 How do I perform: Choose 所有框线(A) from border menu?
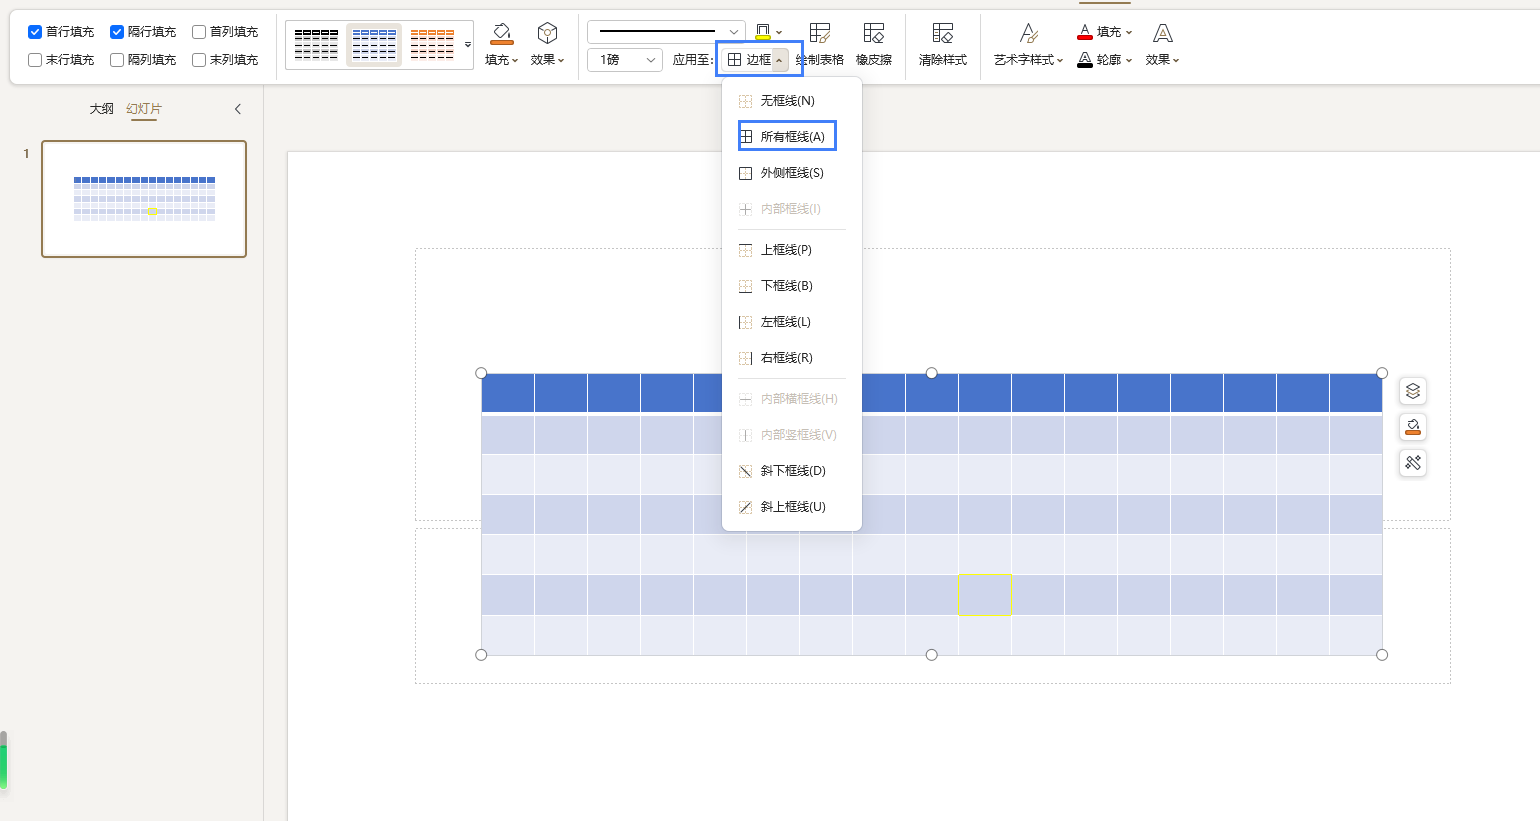792,137
